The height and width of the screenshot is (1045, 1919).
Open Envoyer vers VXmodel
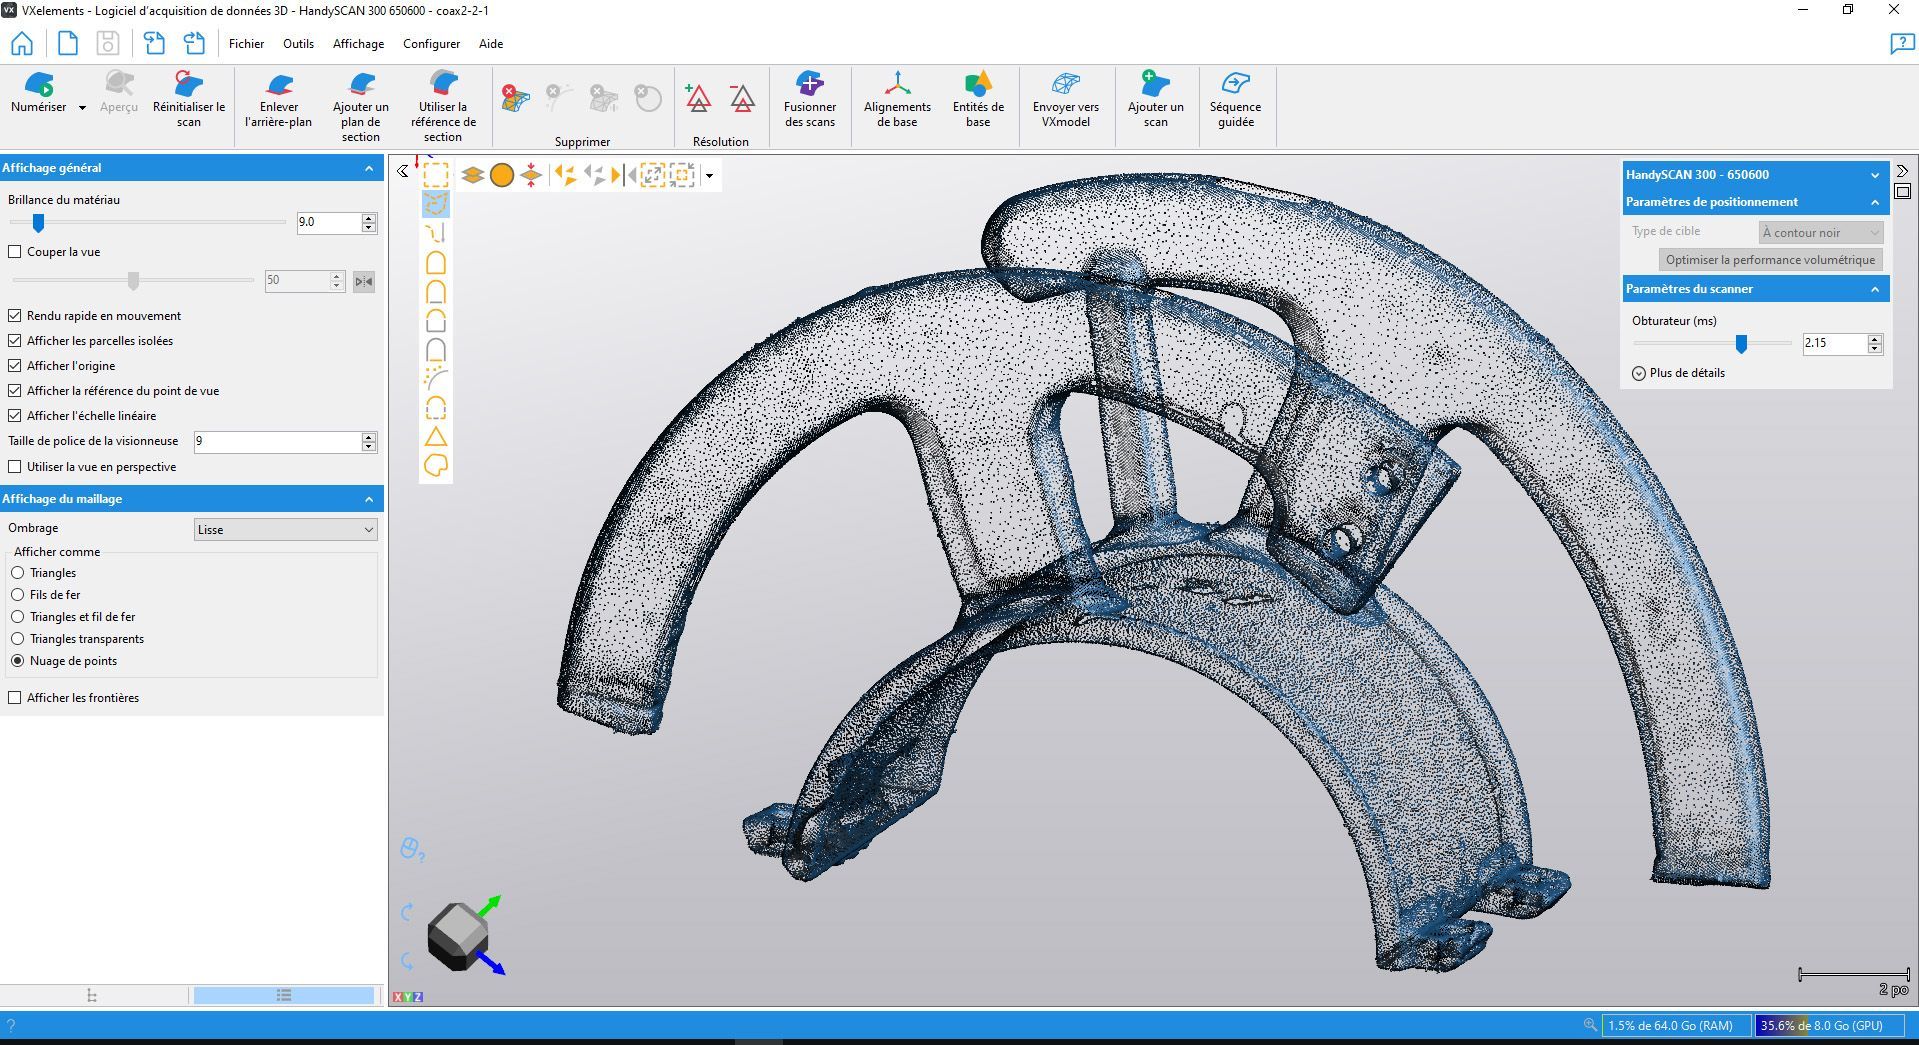click(1065, 105)
